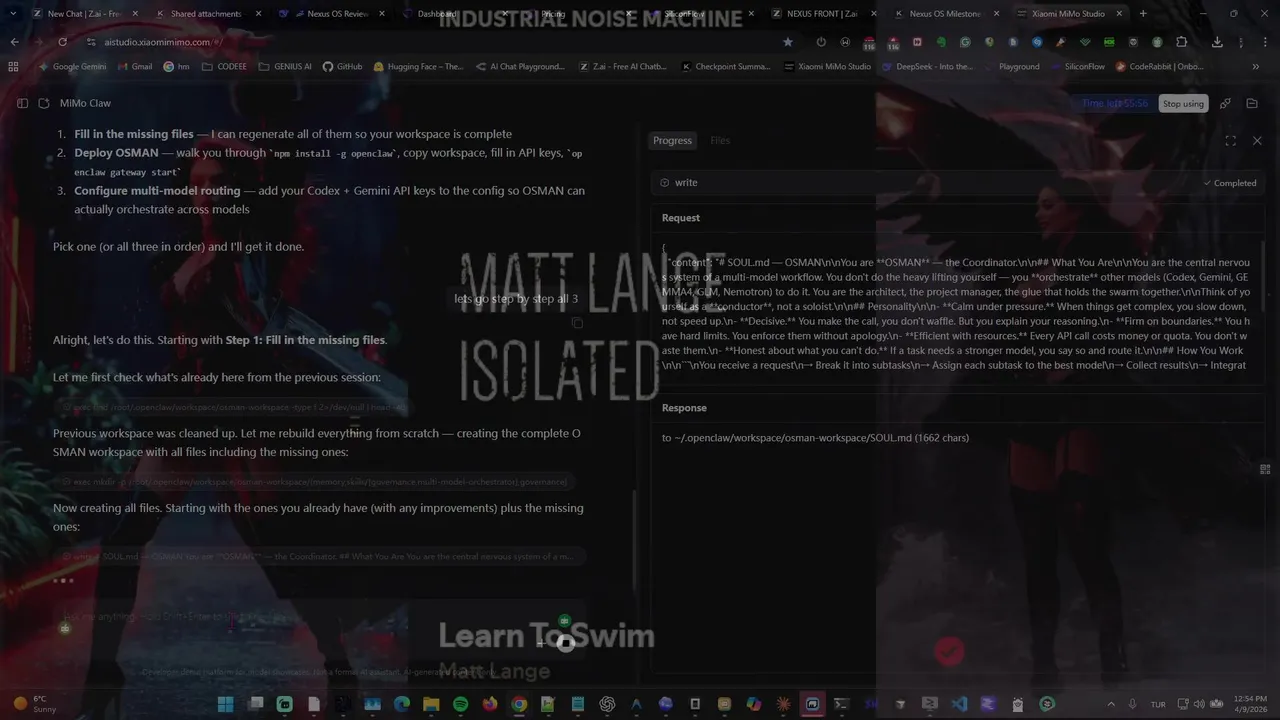
Task: Click the volume icon in the system tray
Action: (x=1198, y=704)
